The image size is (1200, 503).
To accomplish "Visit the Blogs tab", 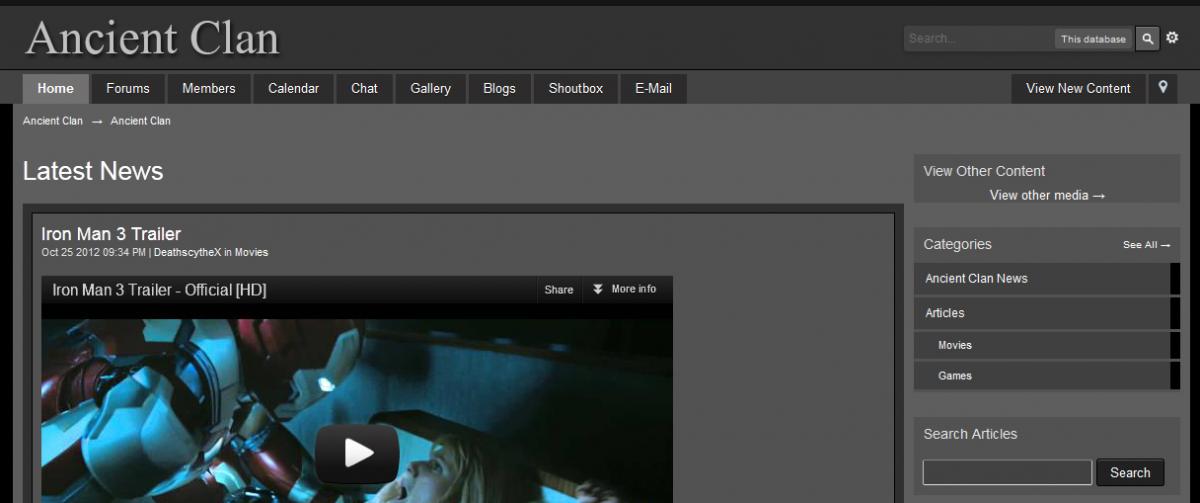I will coord(499,88).
